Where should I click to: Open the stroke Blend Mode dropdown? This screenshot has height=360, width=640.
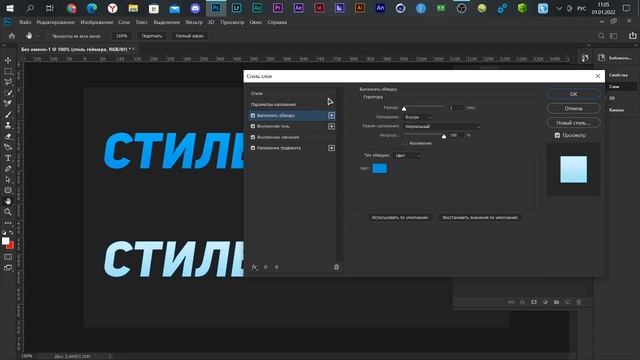pos(442,127)
